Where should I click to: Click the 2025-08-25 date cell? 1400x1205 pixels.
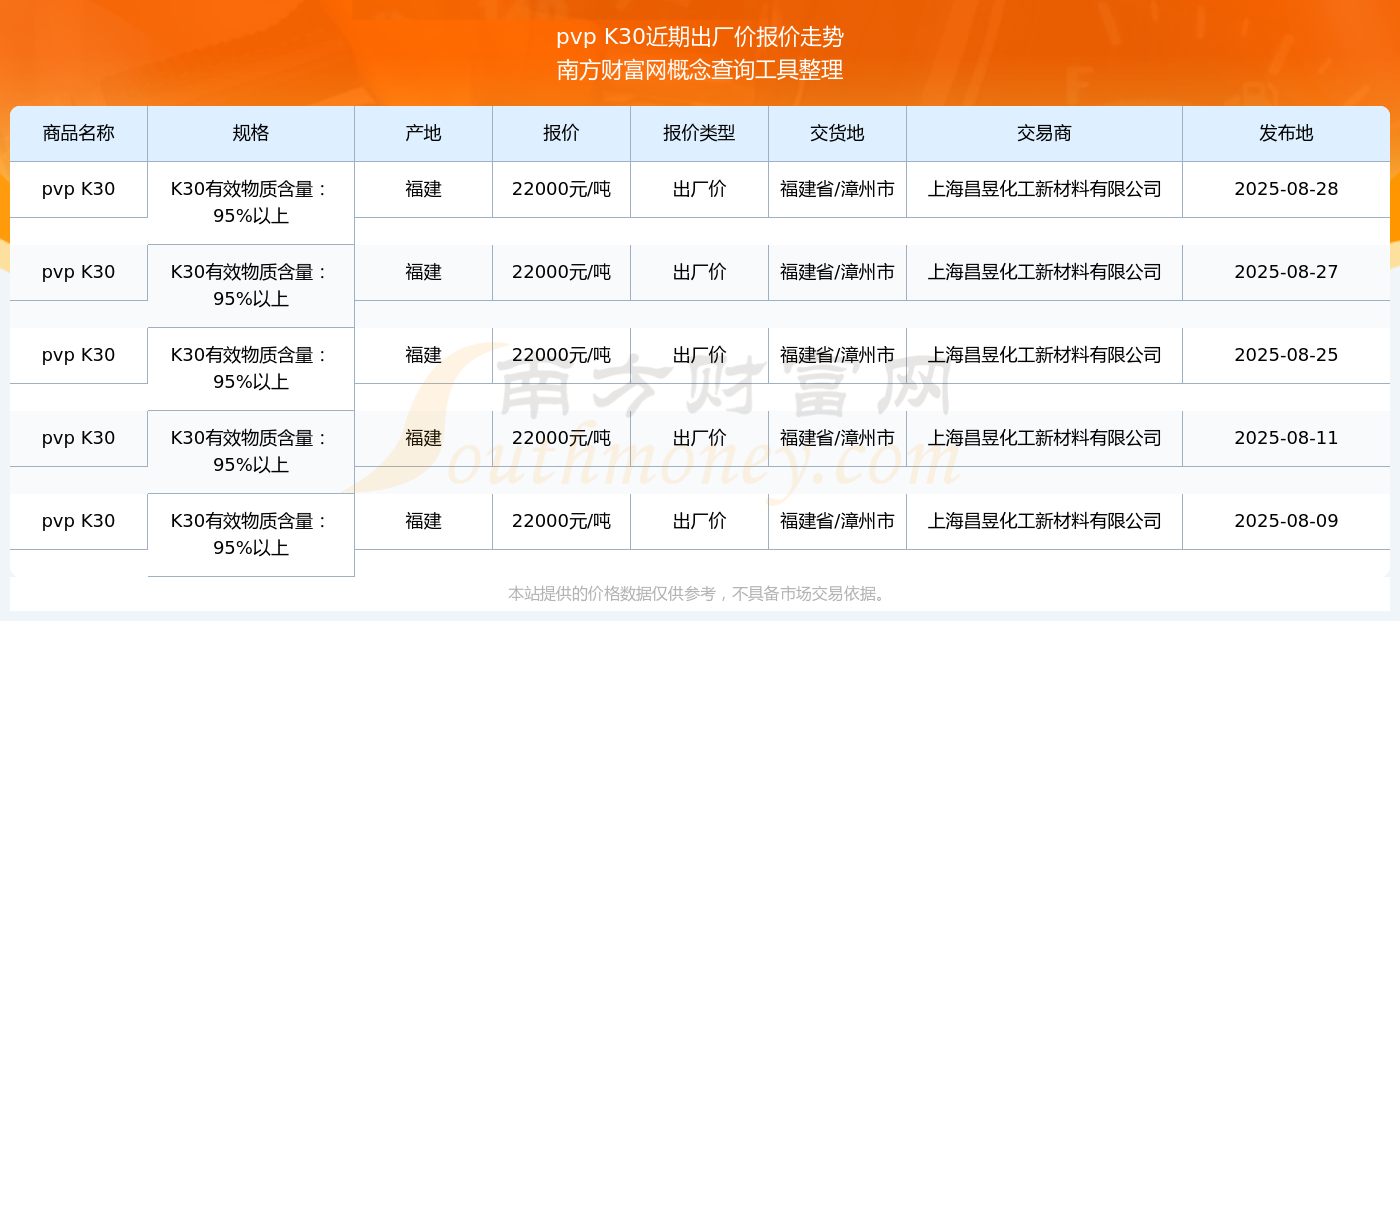[1286, 355]
